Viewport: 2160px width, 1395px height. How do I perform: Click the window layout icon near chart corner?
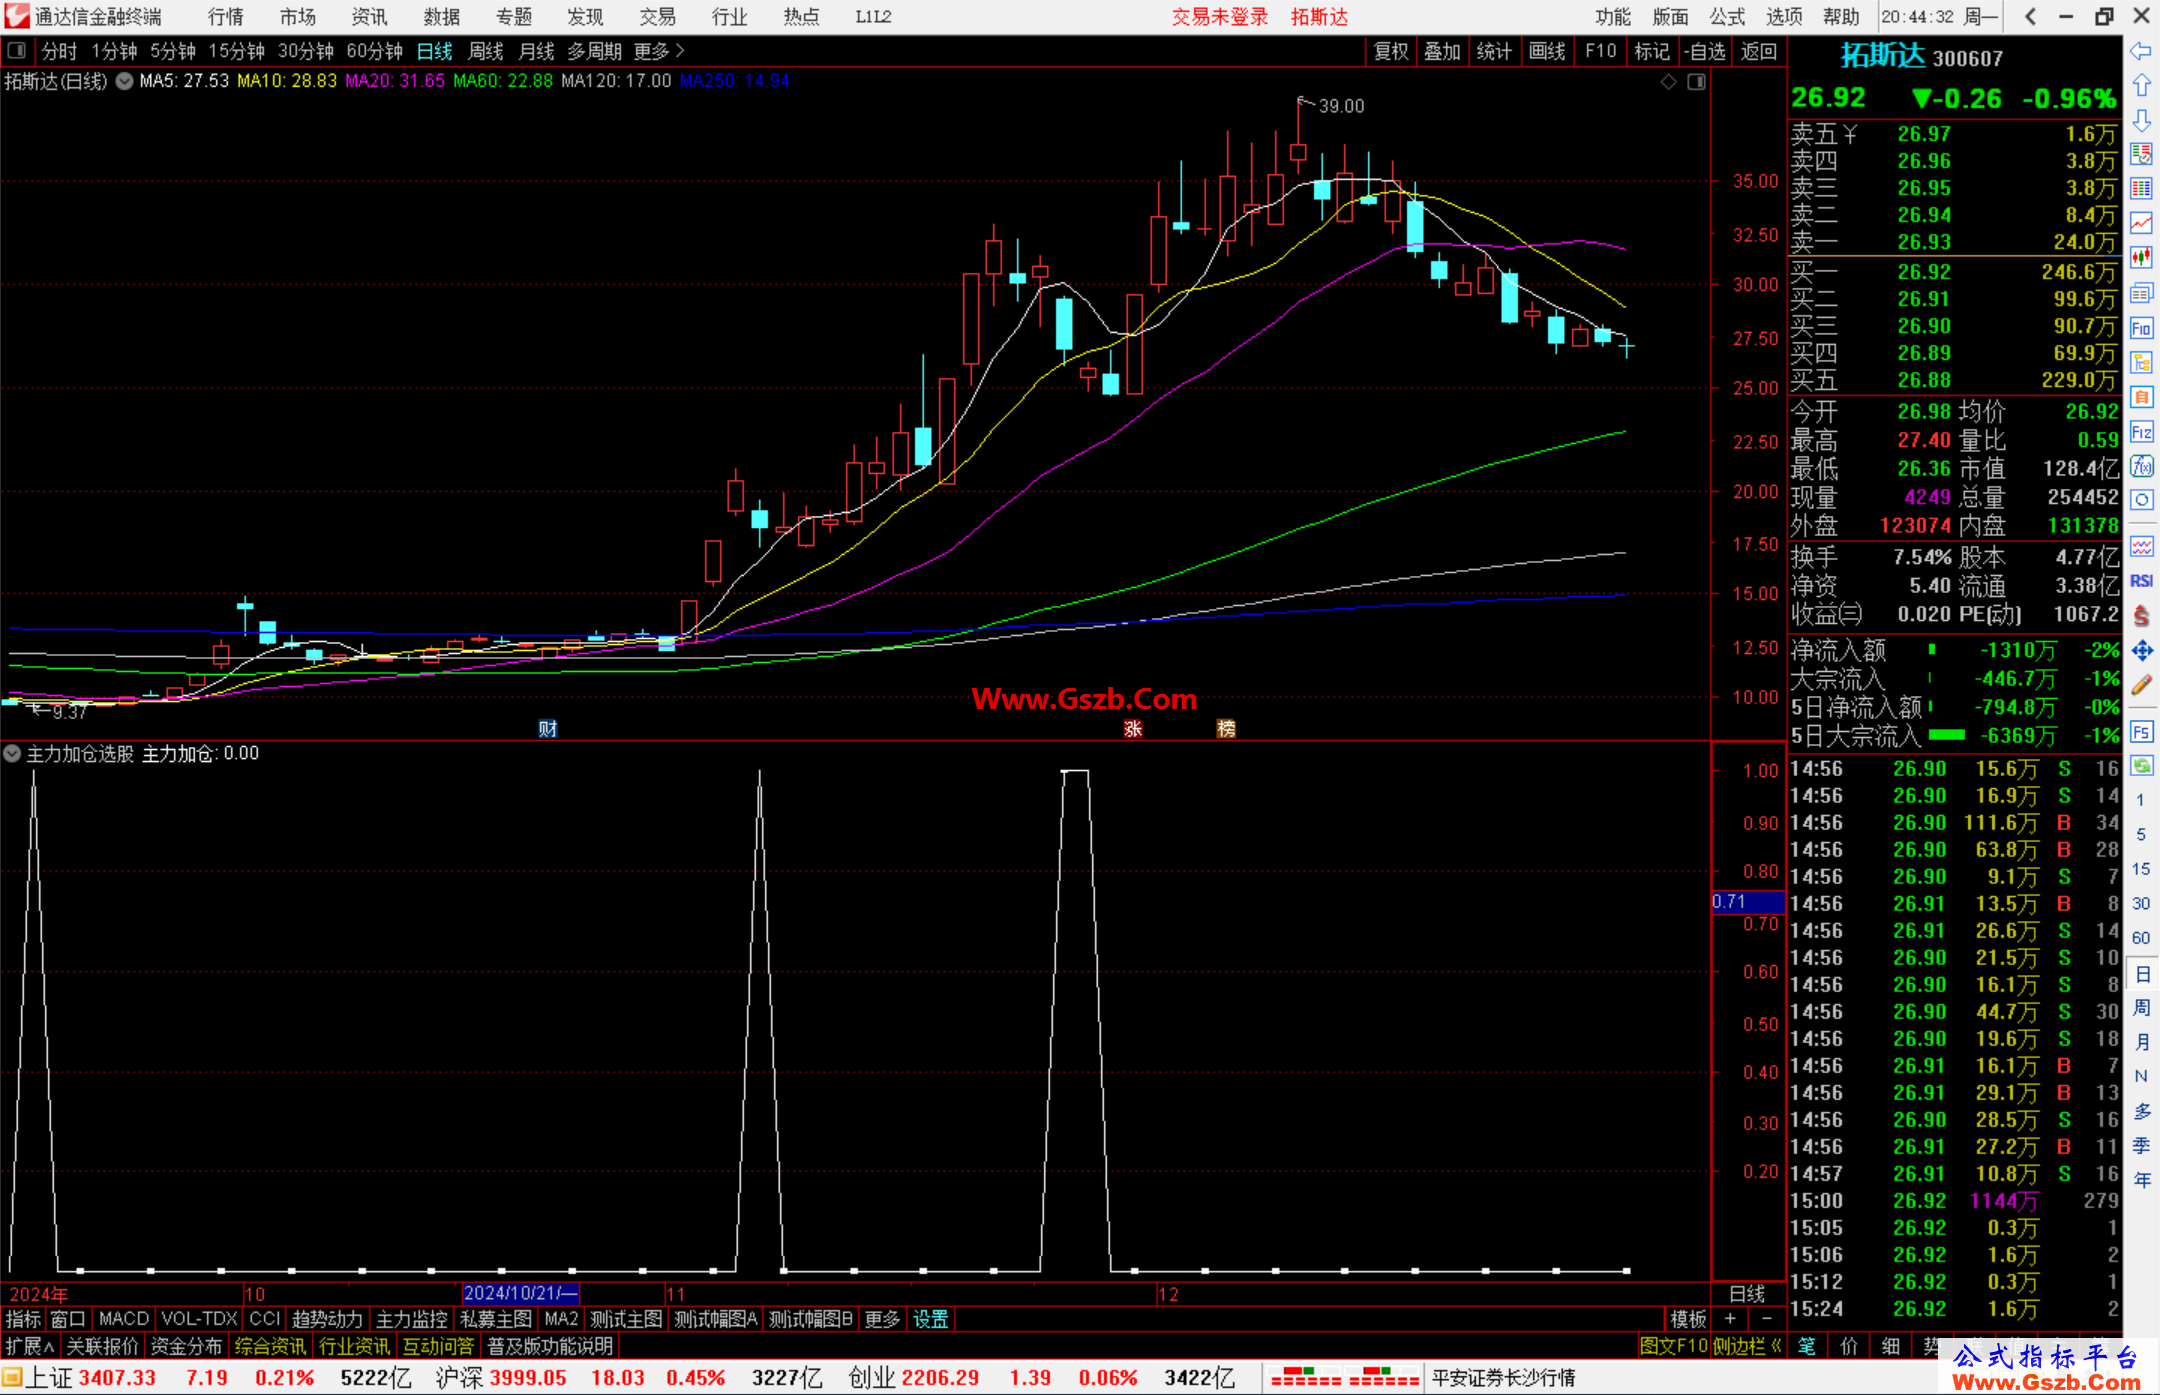[x=1696, y=82]
